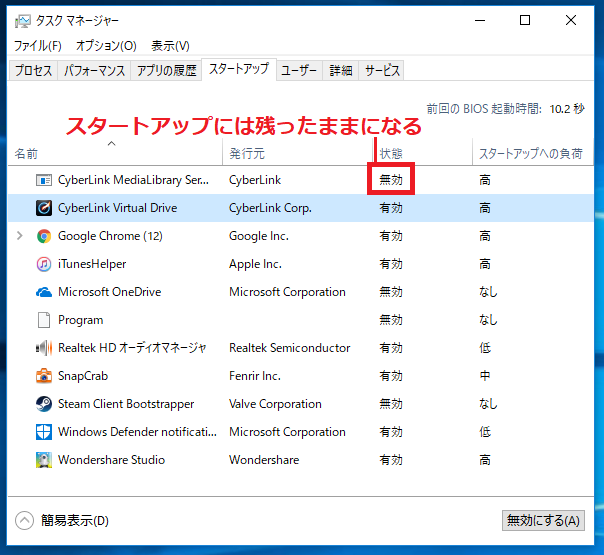
Task: Click the Valve Corporation publisher cell
Action: click(x=275, y=404)
